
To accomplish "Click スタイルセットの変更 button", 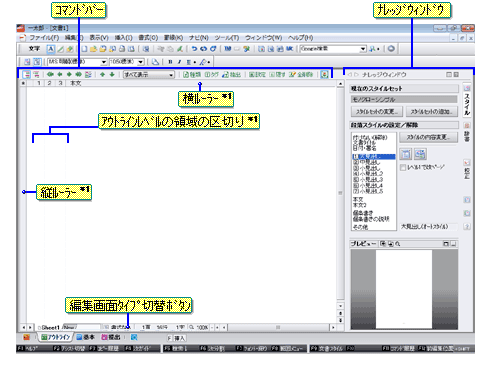I will (x=377, y=111).
